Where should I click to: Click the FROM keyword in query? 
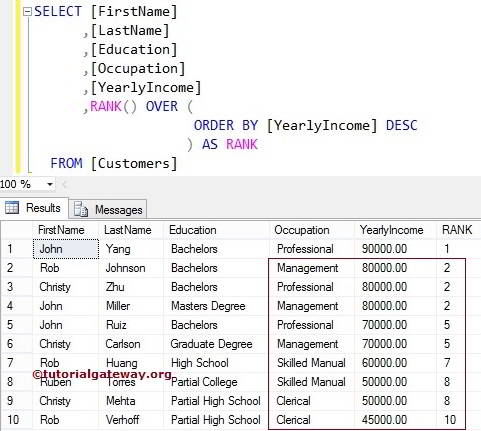coord(66,164)
